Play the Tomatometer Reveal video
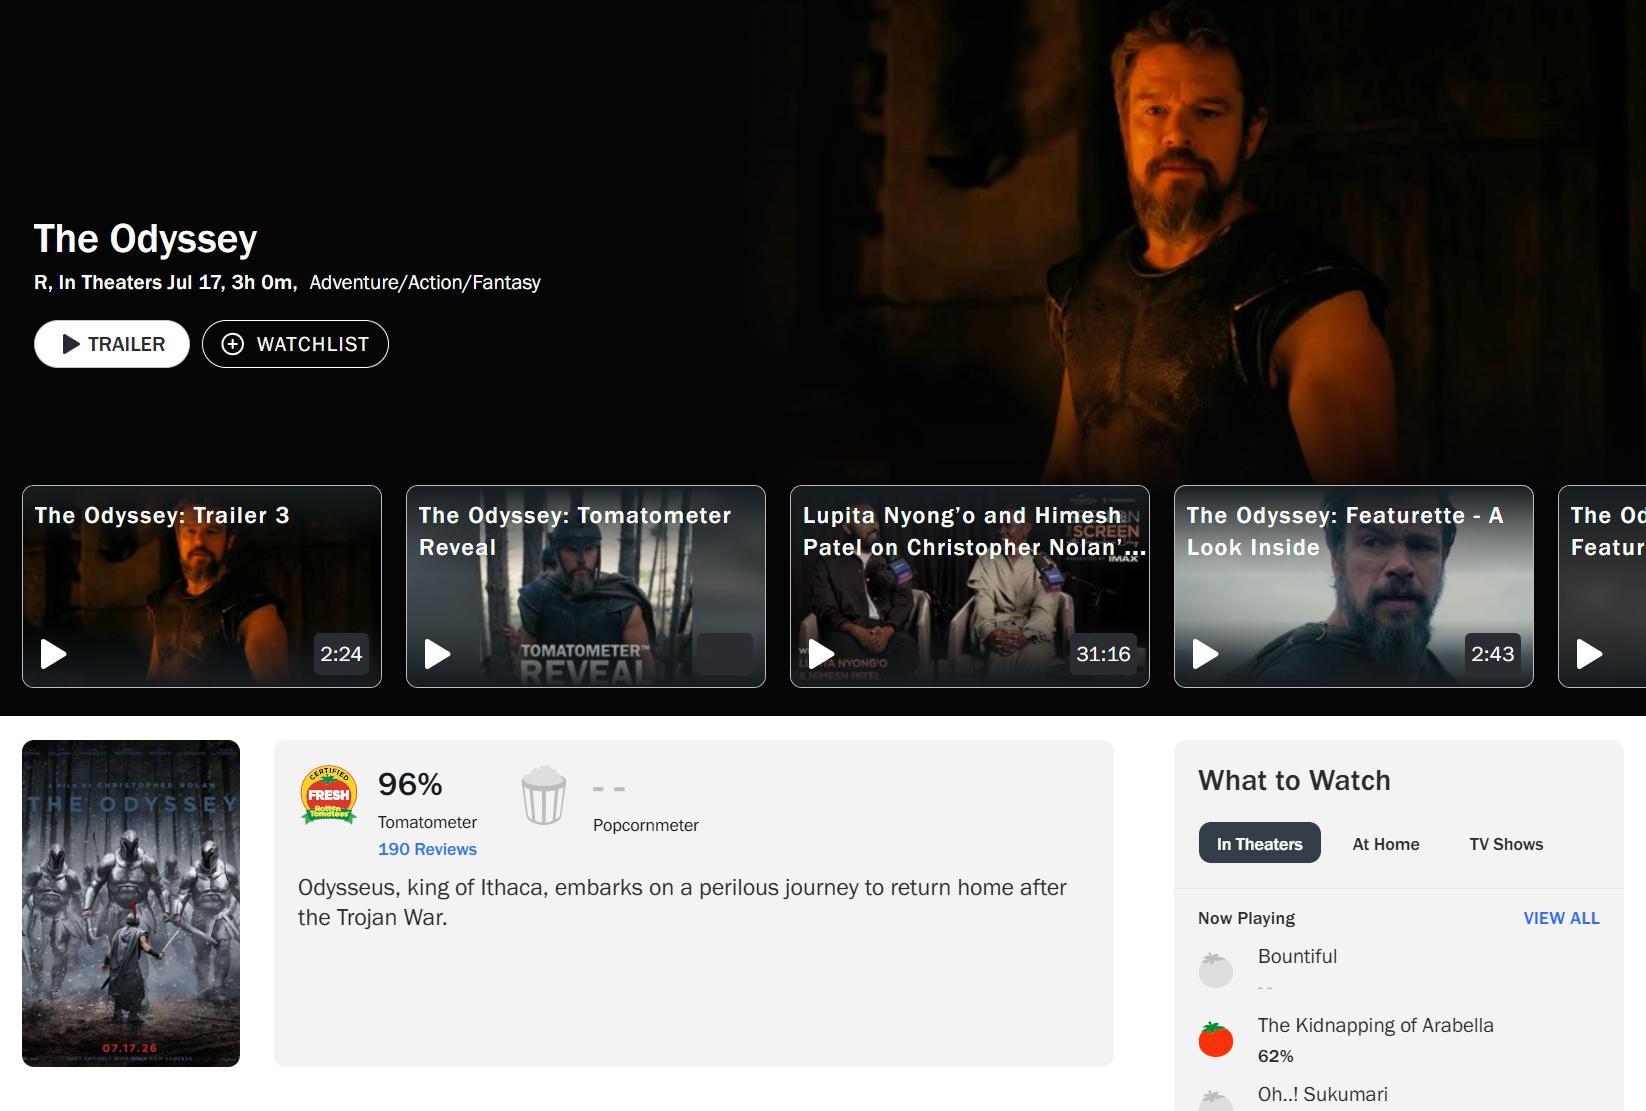1646x1111 pixels. (437, 654)
